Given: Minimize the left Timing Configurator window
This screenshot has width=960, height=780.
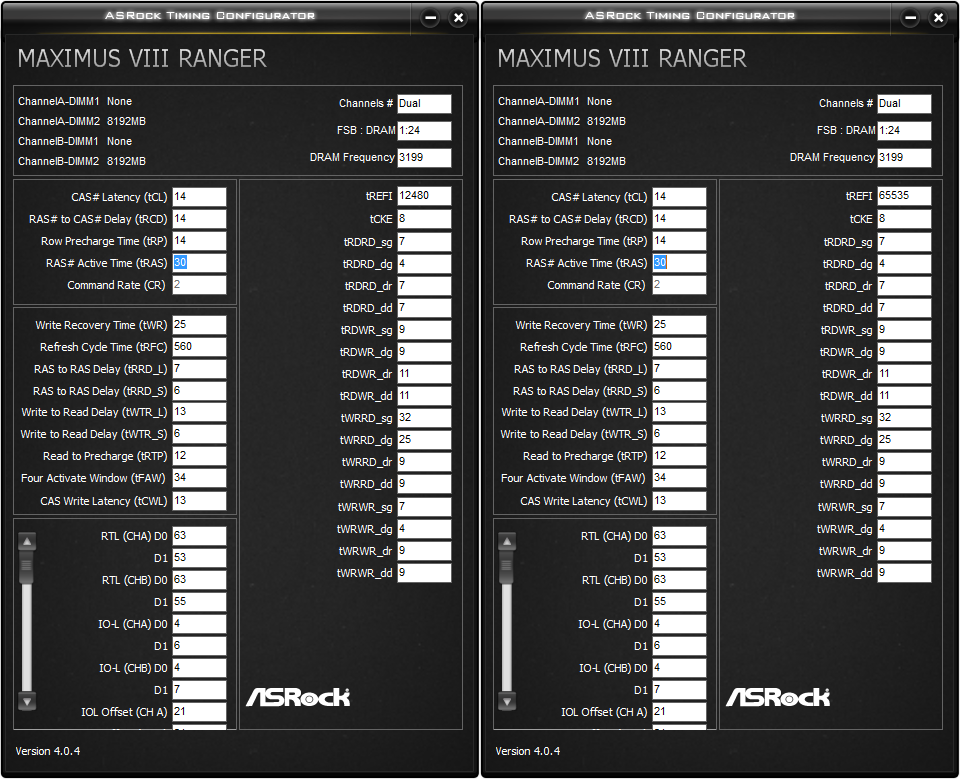Looking at the screenshot, I should pos(430,18).
